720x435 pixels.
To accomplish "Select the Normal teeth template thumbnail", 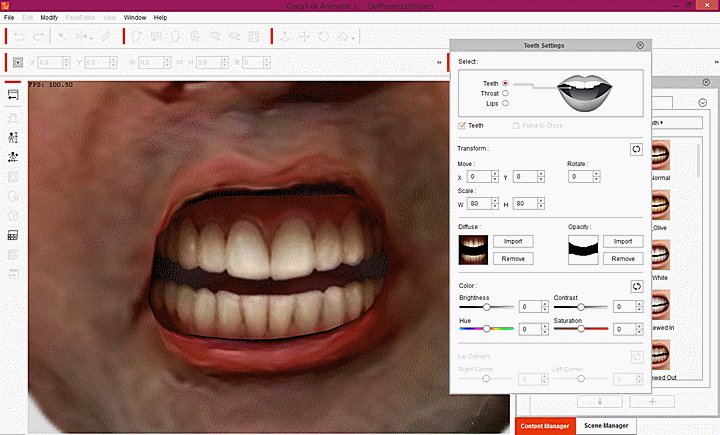I will click(660, 156).
